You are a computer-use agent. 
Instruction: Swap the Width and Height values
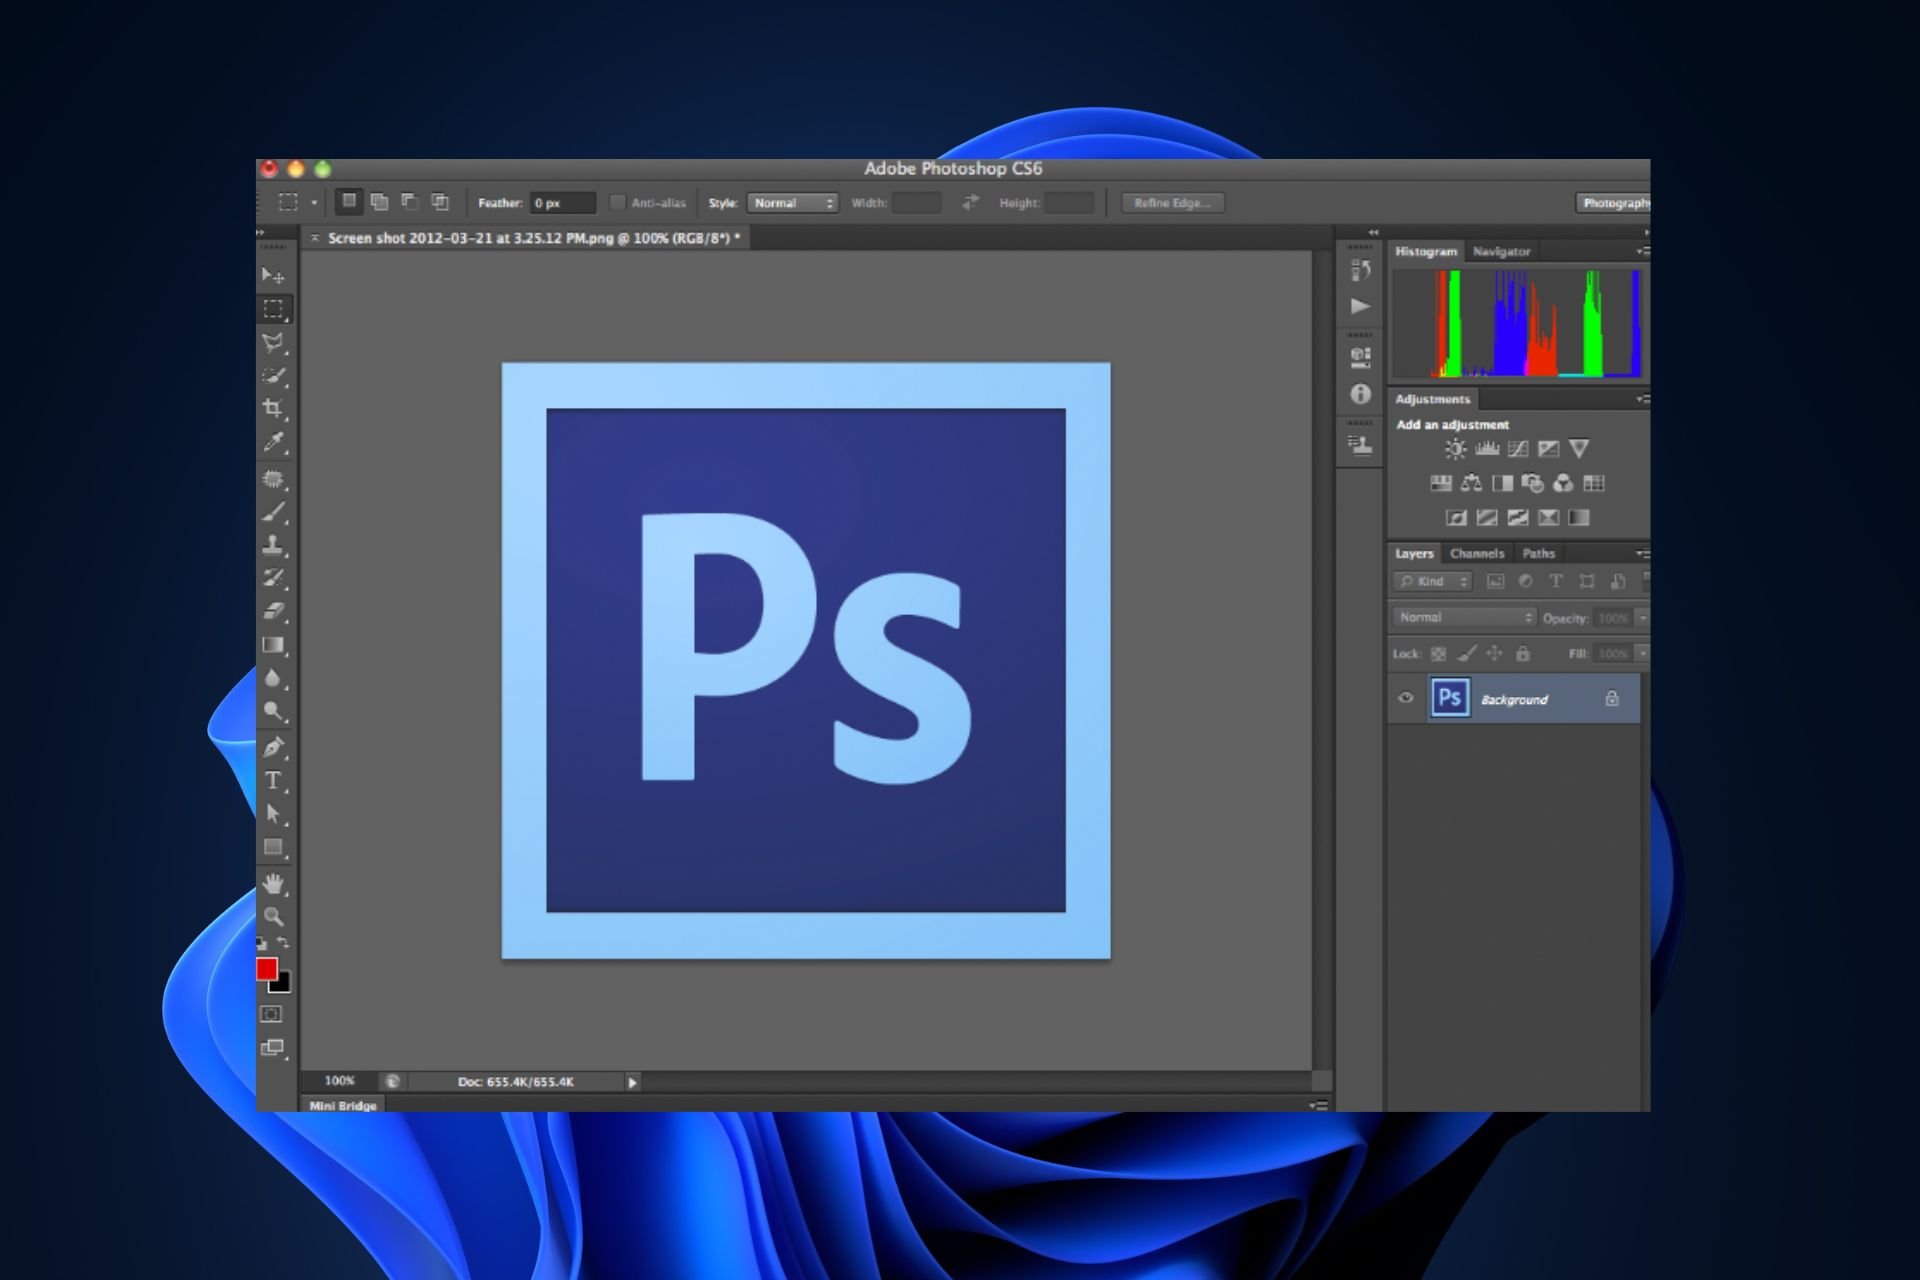(x=970, y=203)
